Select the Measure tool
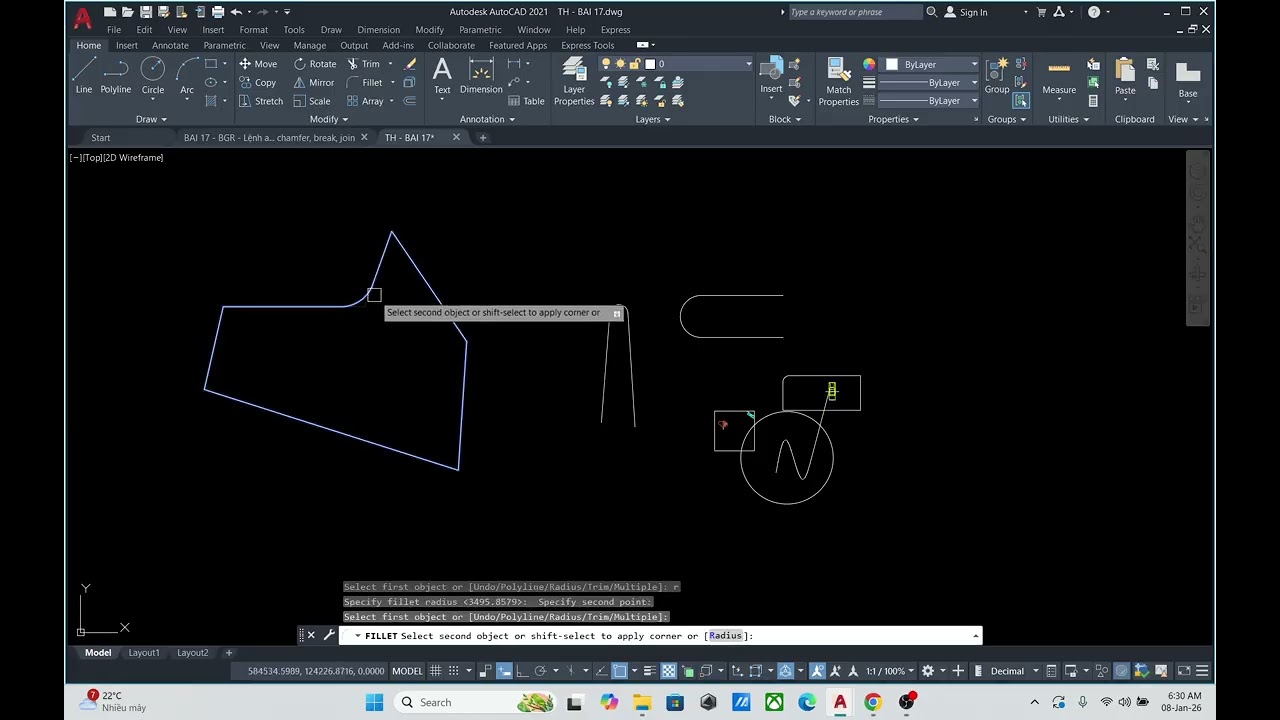 1059,75
